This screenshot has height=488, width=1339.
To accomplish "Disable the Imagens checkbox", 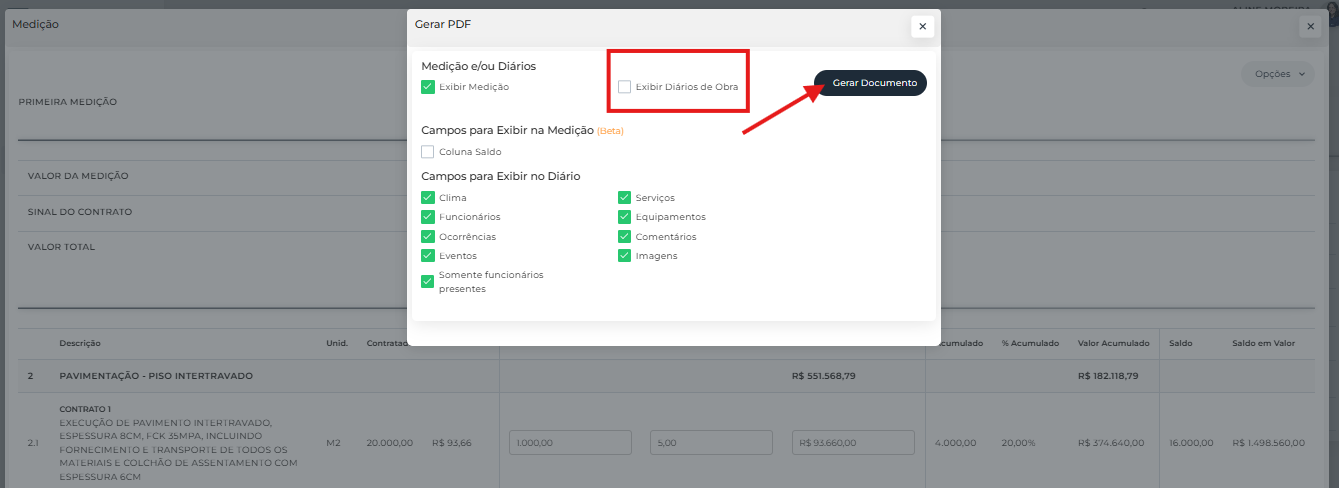I will 625,256.
